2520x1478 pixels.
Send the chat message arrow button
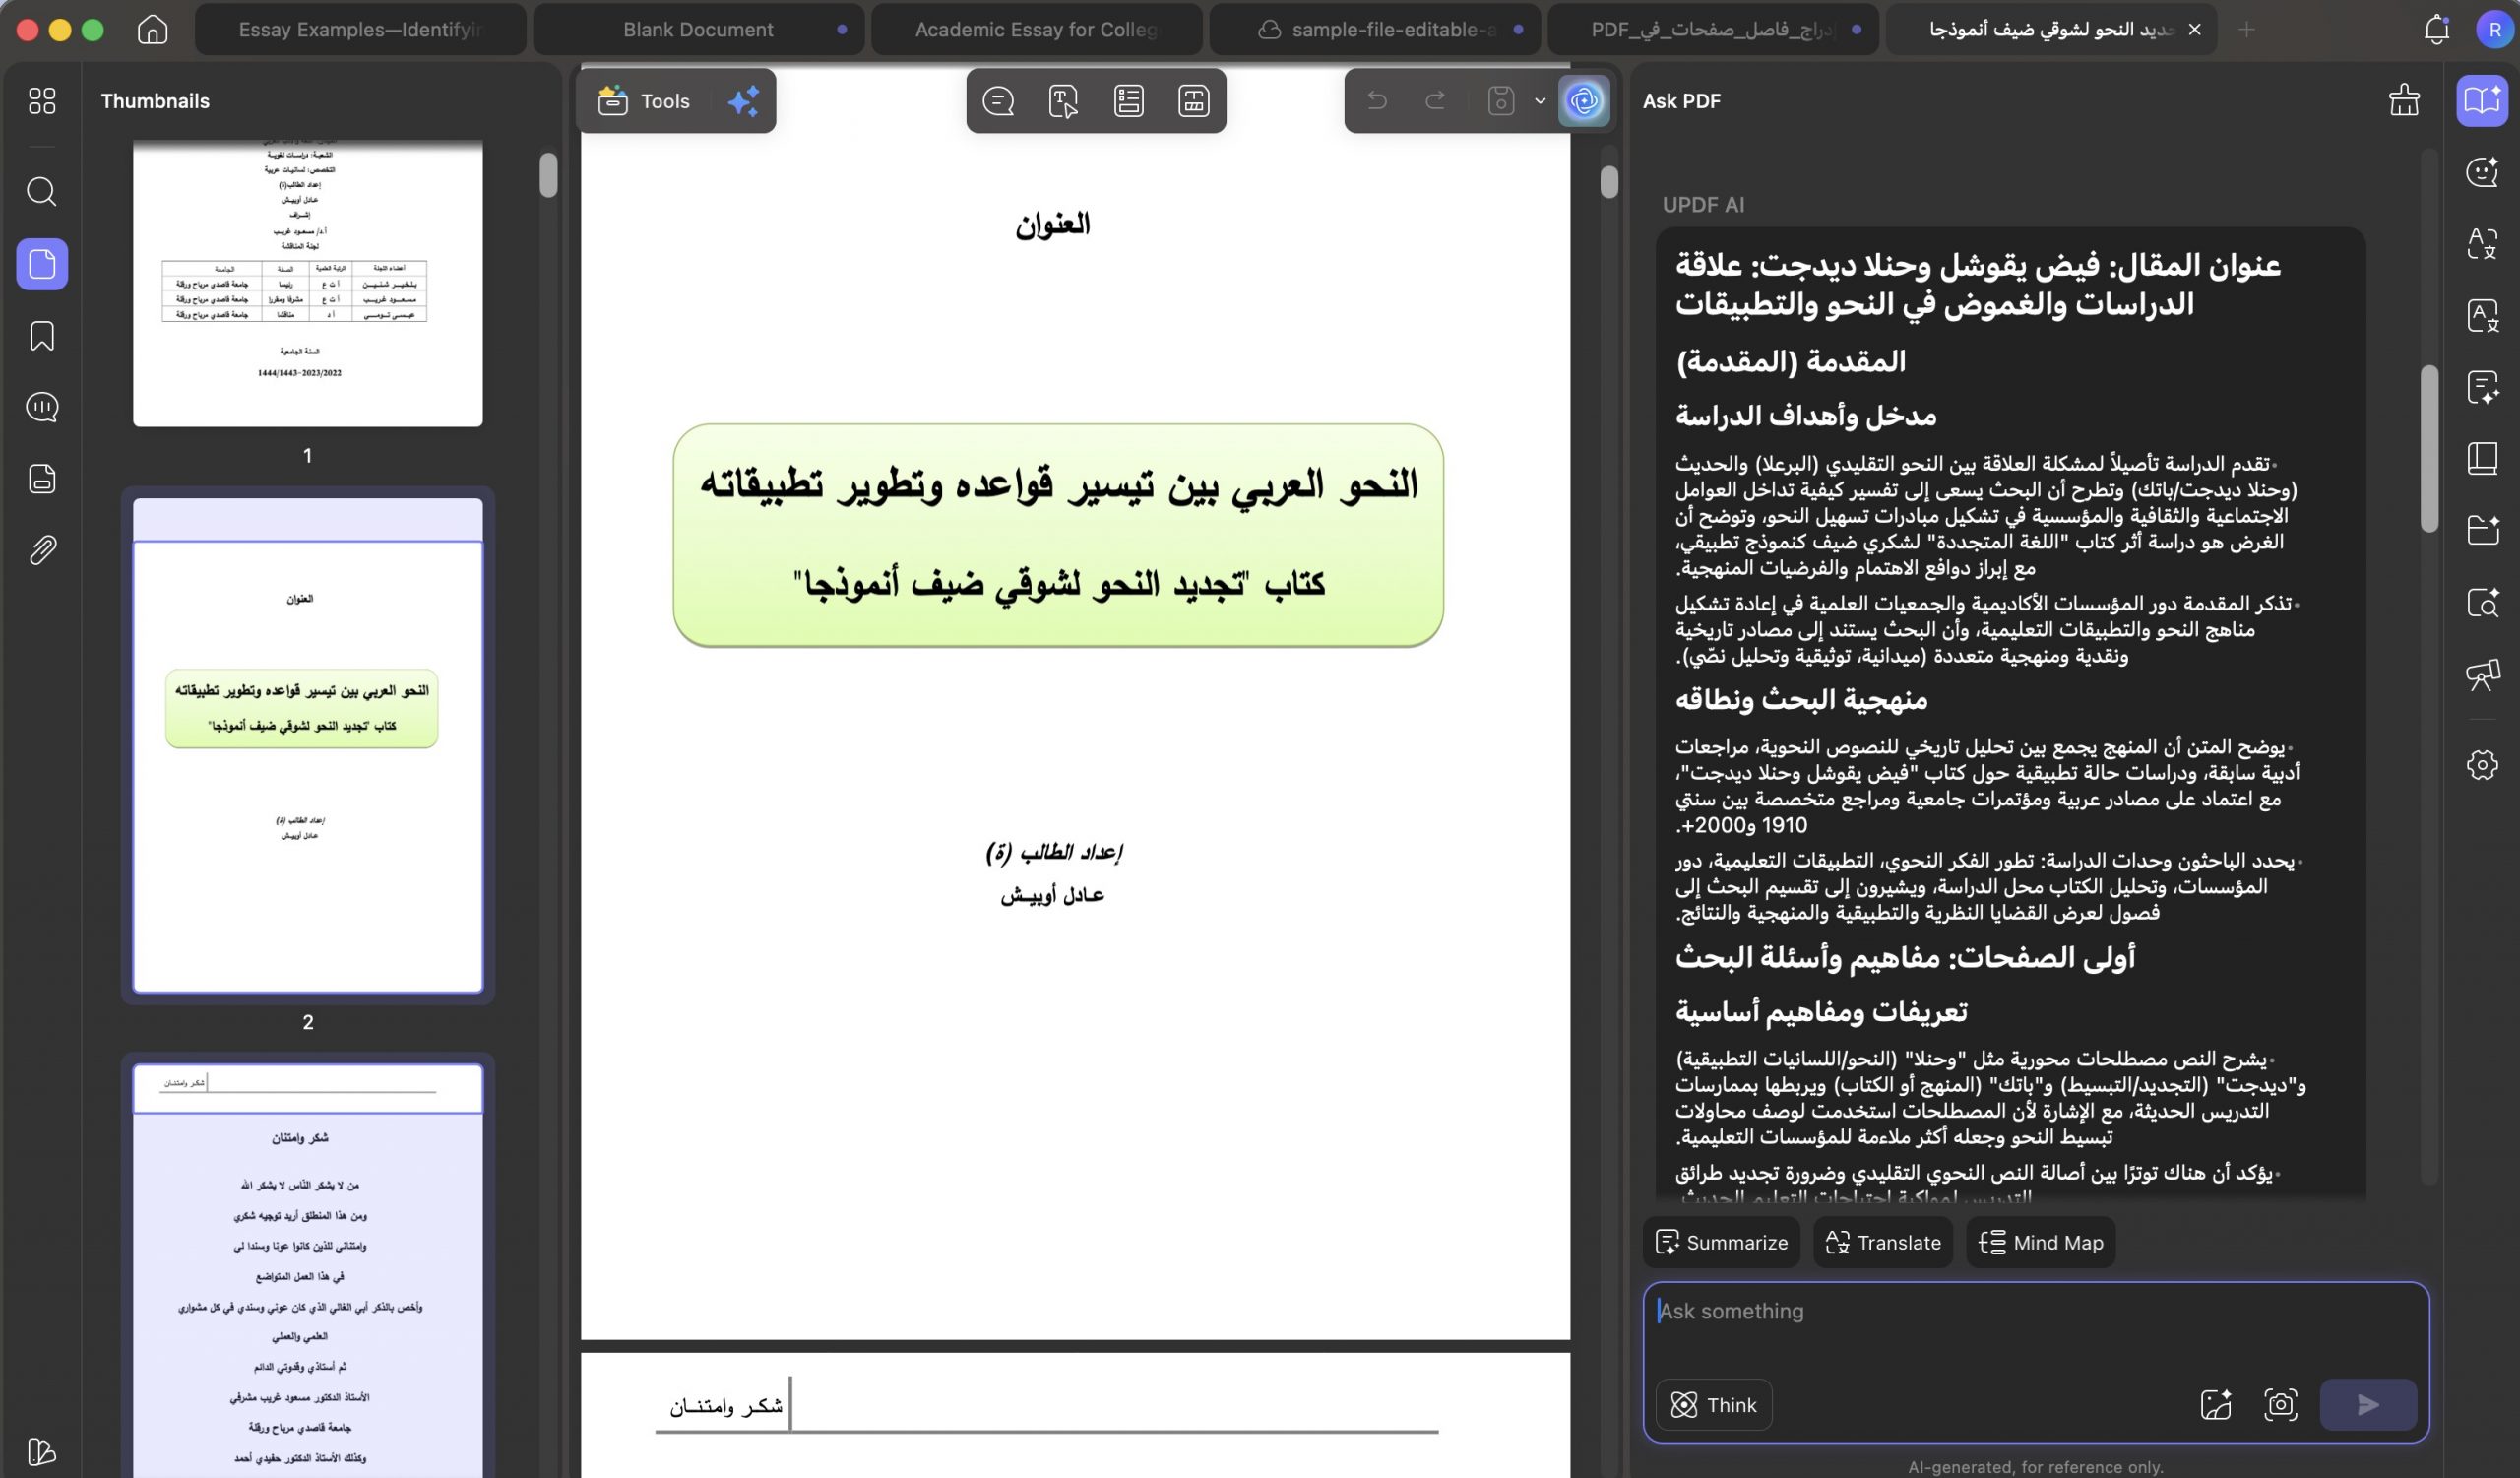point(2367,1405)
